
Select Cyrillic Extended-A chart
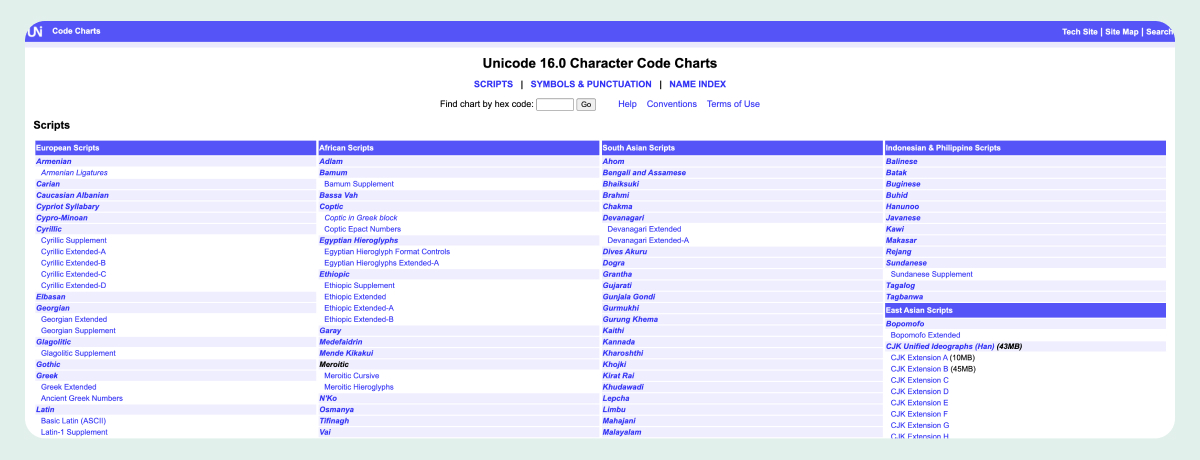click(x=73, y=252)
